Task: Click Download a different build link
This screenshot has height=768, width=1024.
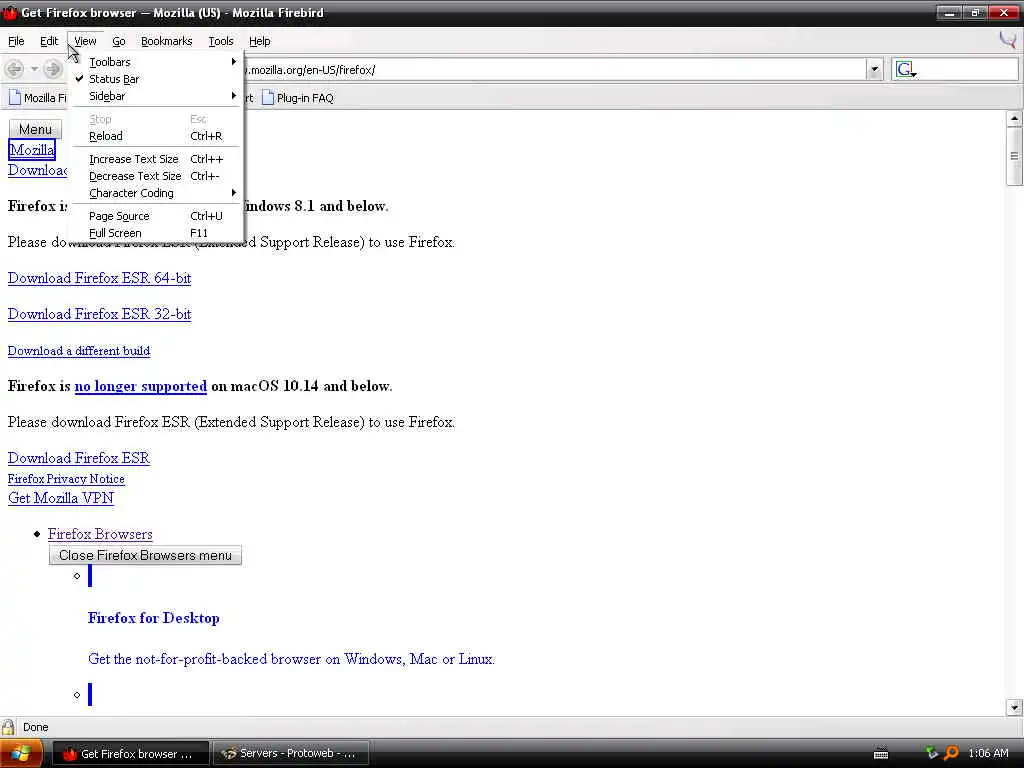Action: (79, 351)
